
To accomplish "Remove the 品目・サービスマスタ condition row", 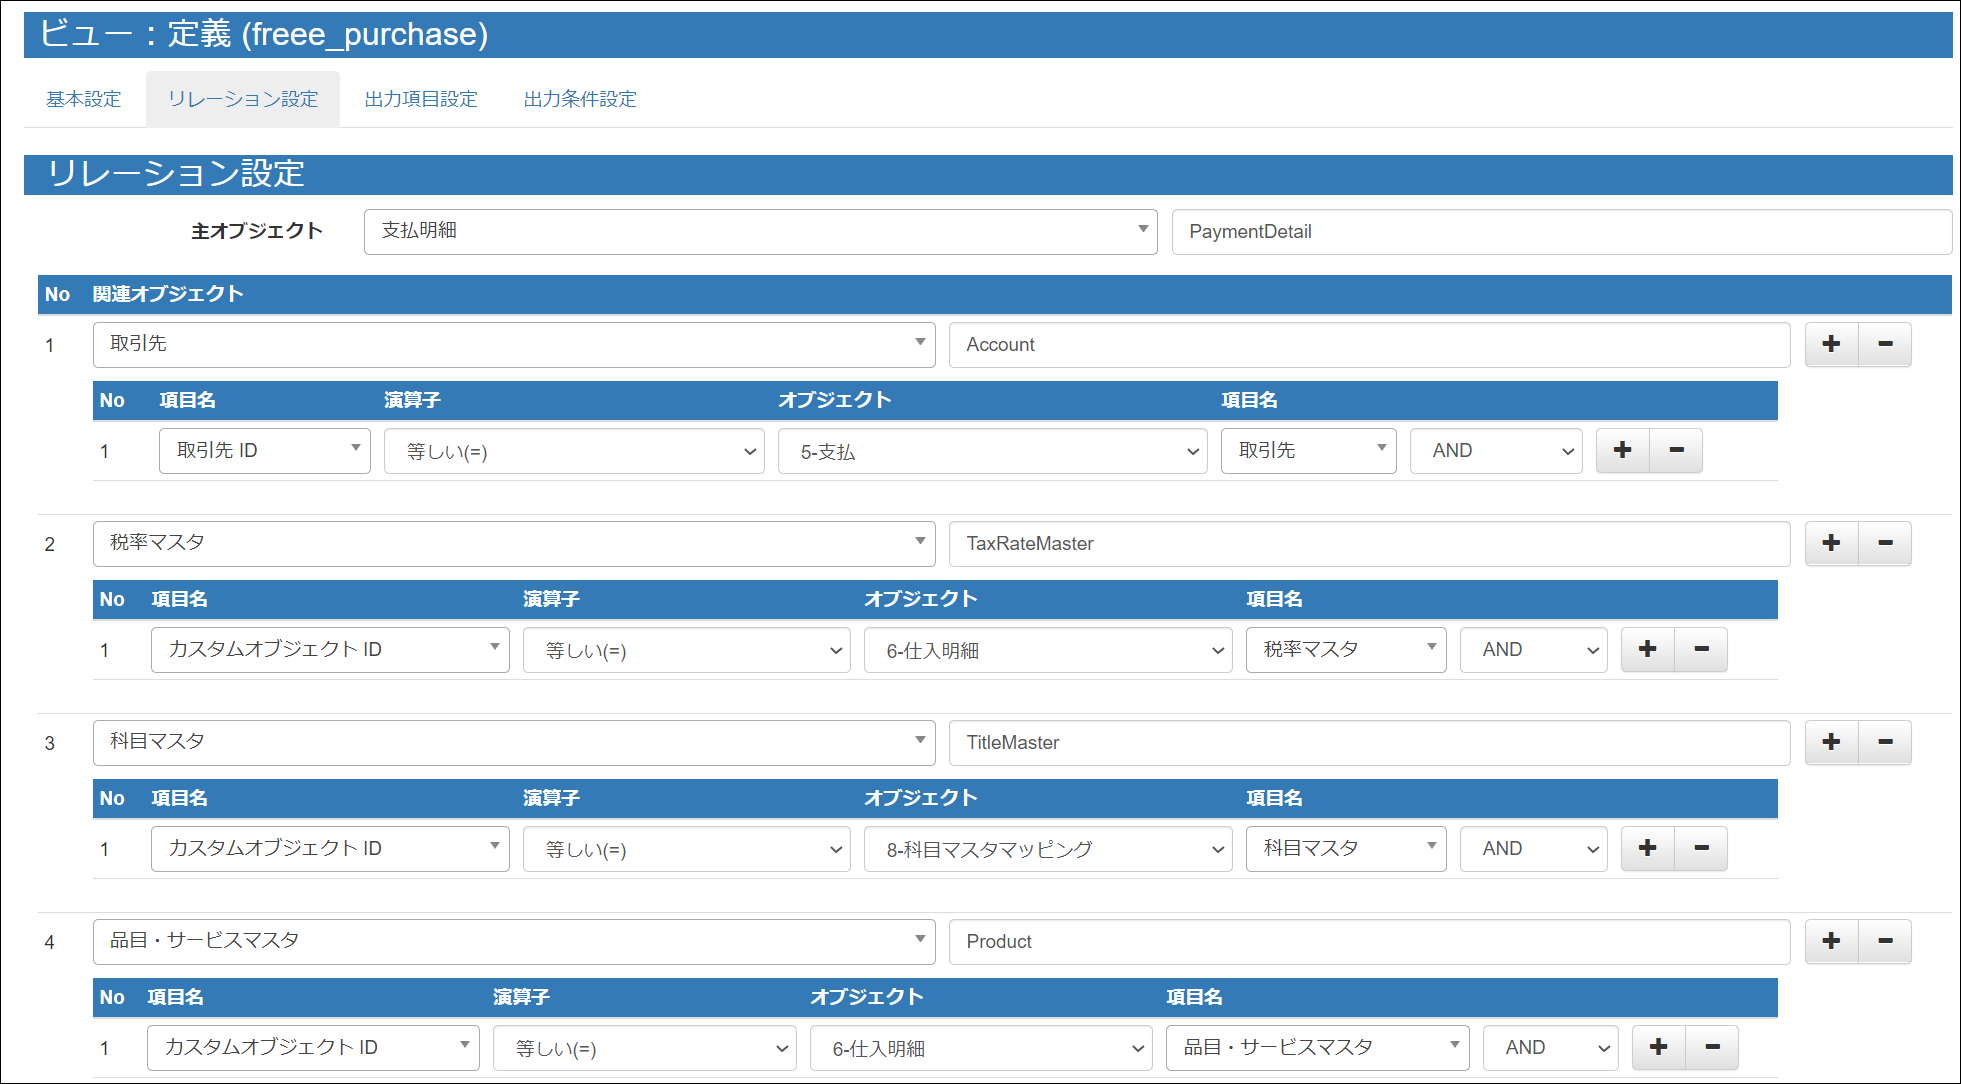I will pos(1712,1048).
